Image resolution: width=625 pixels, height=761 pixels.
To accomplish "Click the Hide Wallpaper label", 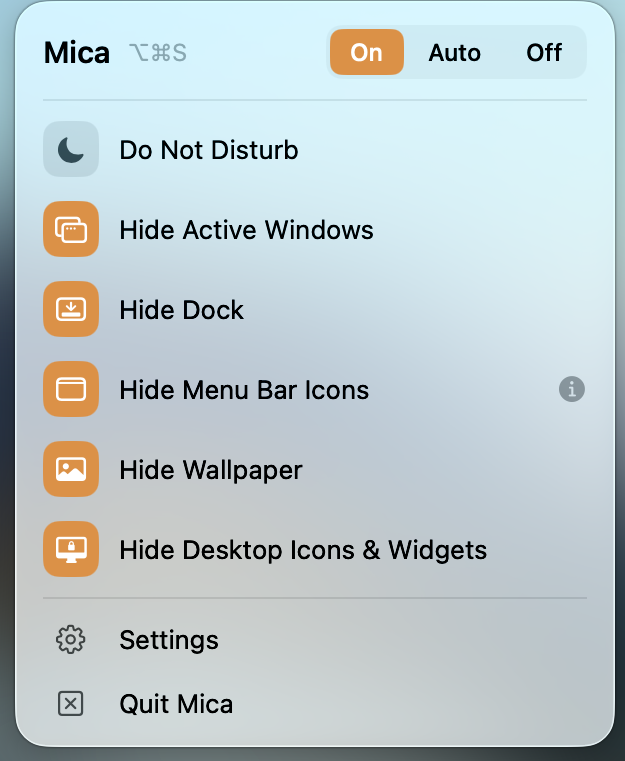I will (x=211, y=470).
